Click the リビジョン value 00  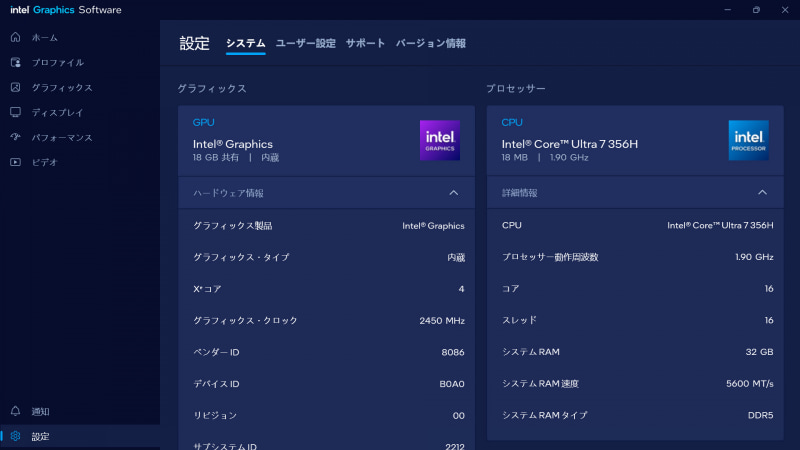click(x=459, y=415)
